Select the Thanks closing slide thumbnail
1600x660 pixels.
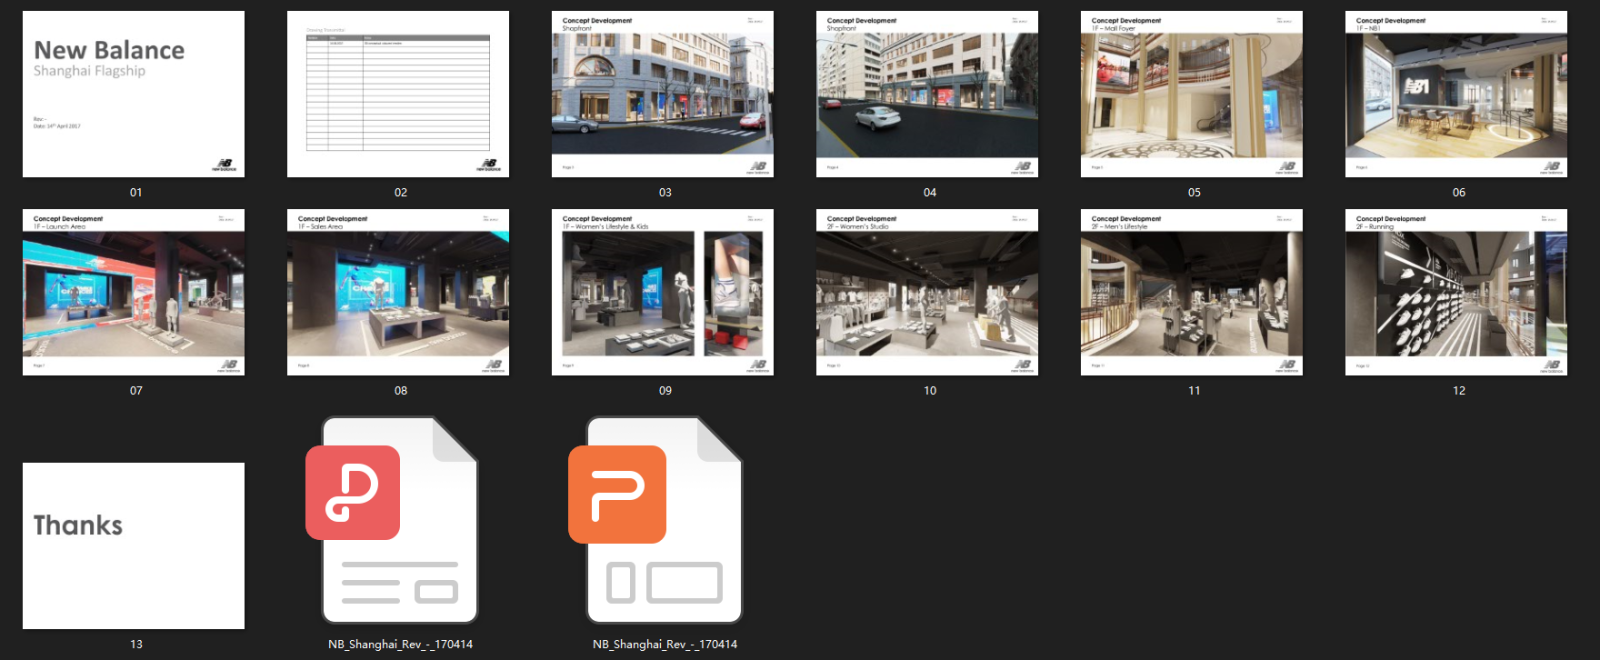[134, 546]
